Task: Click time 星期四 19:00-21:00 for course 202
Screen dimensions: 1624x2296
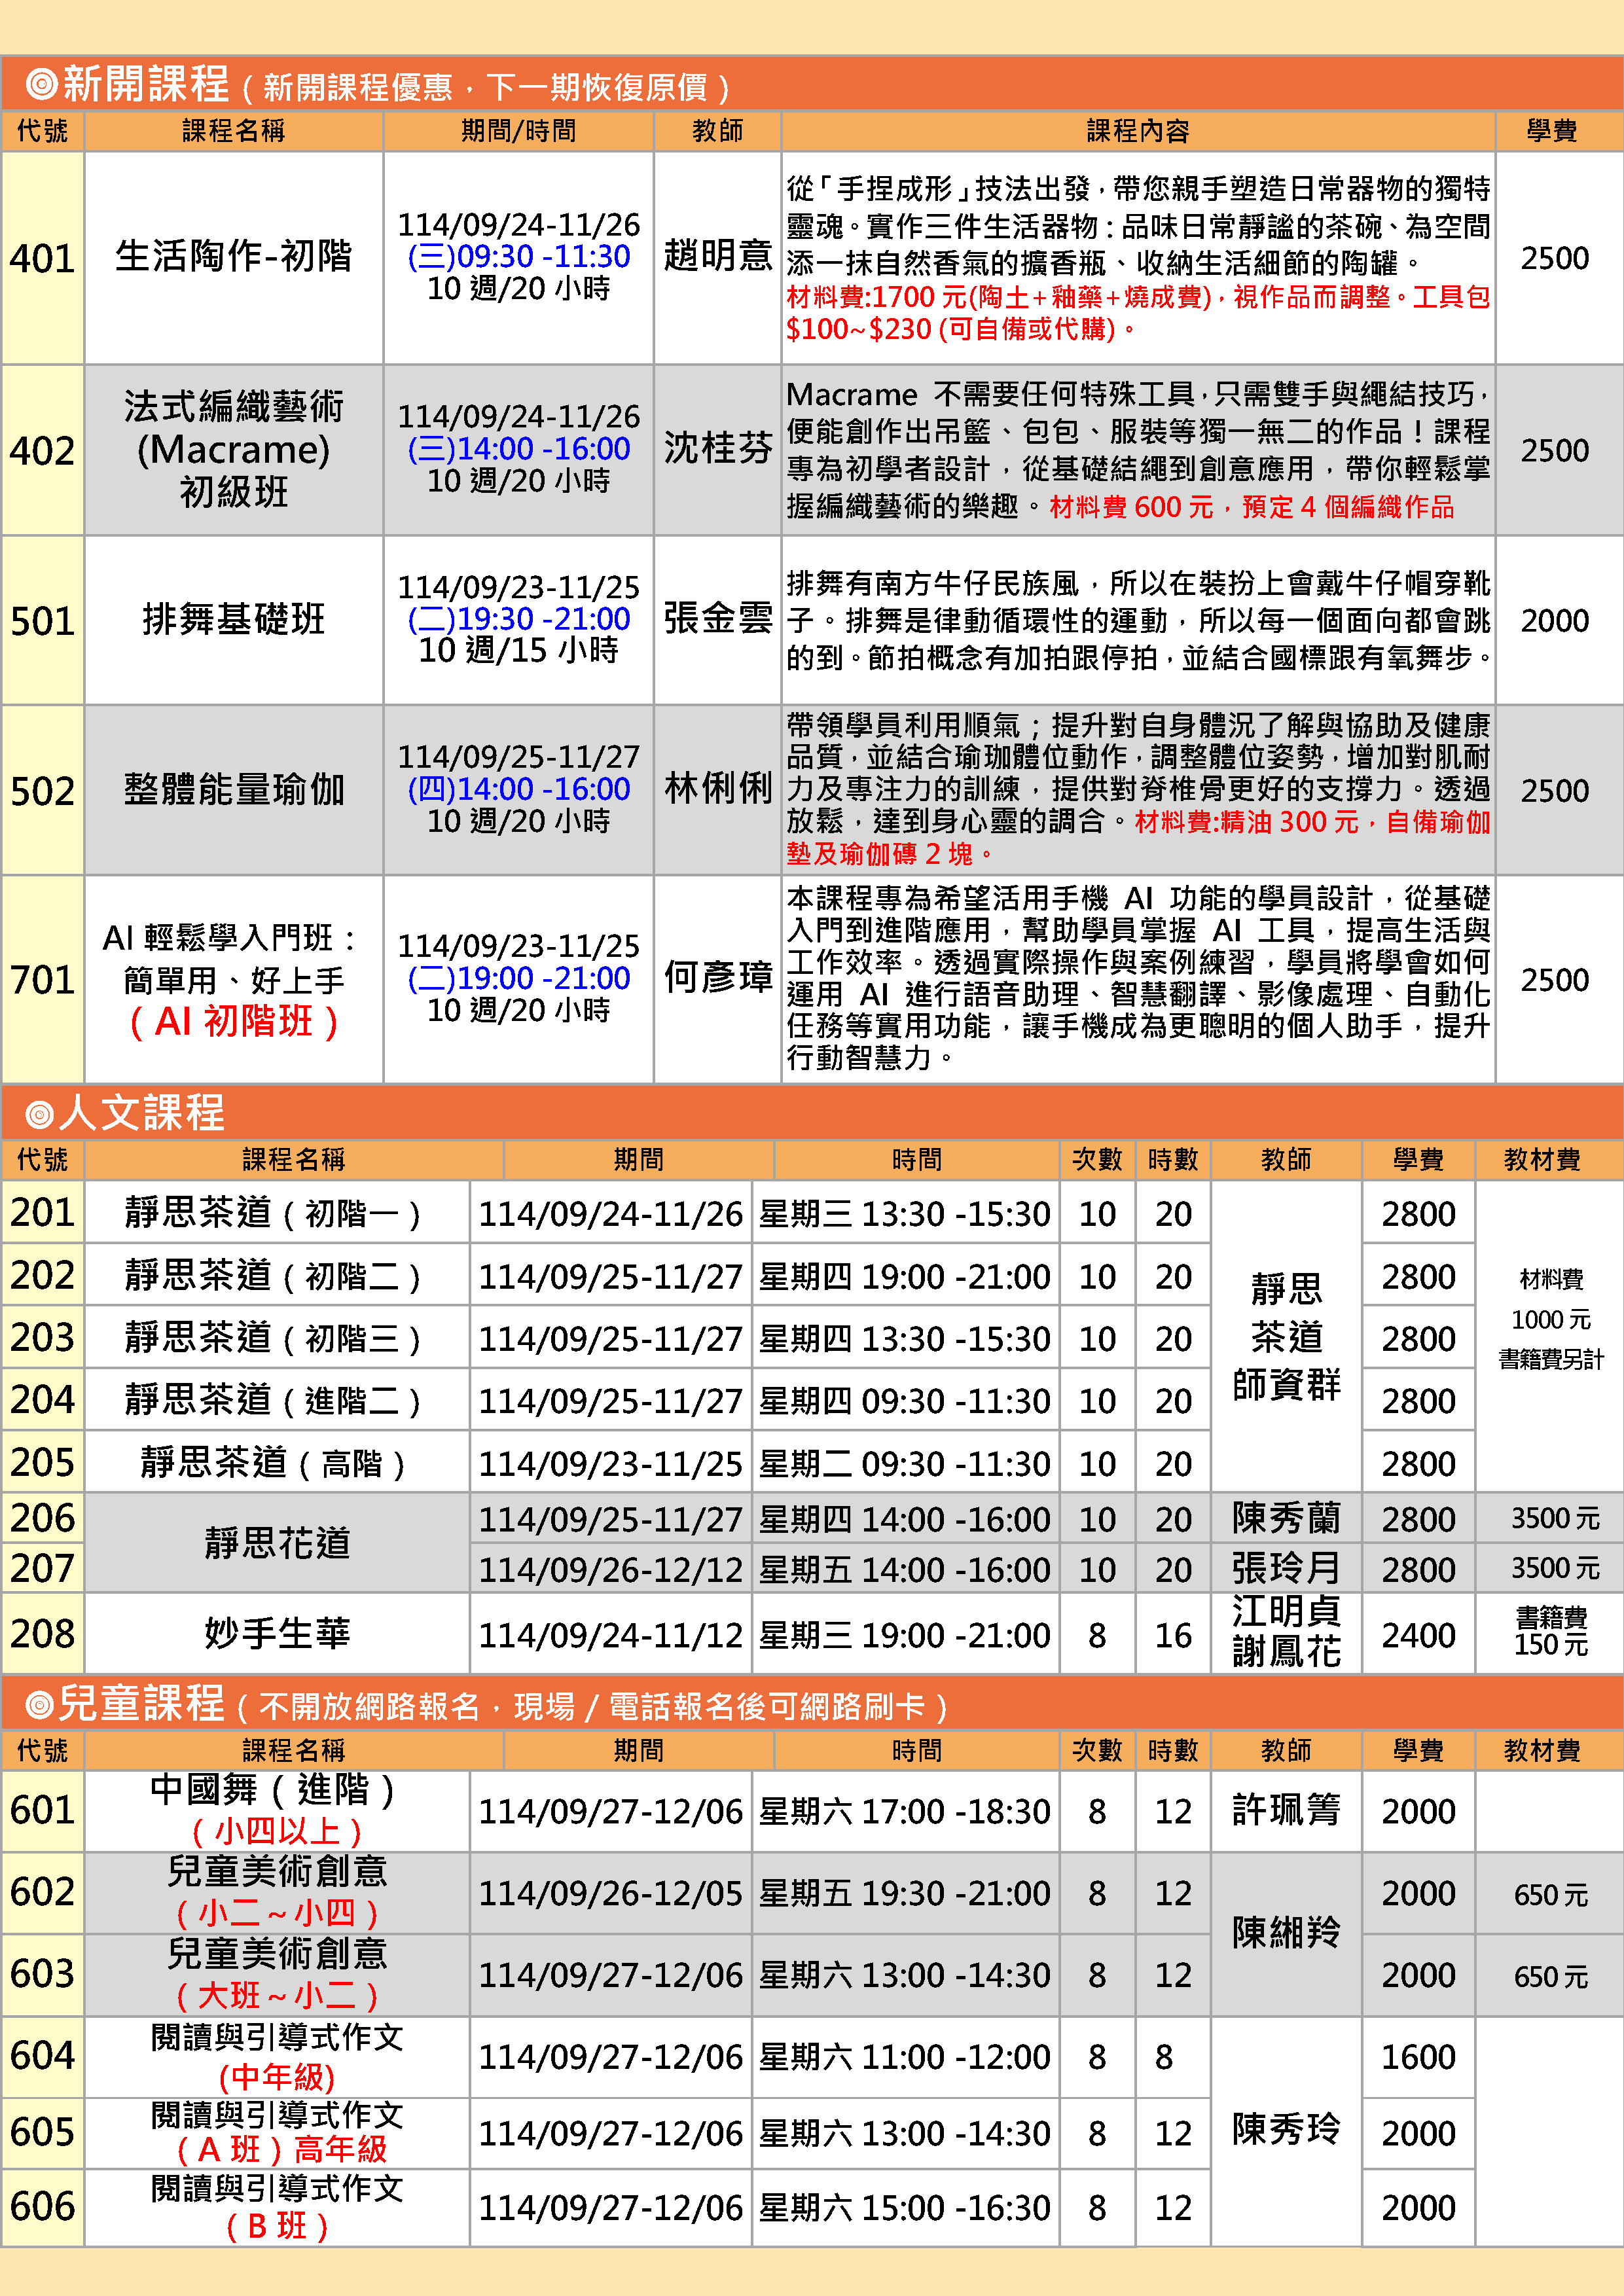Action: pos(904,1277)
